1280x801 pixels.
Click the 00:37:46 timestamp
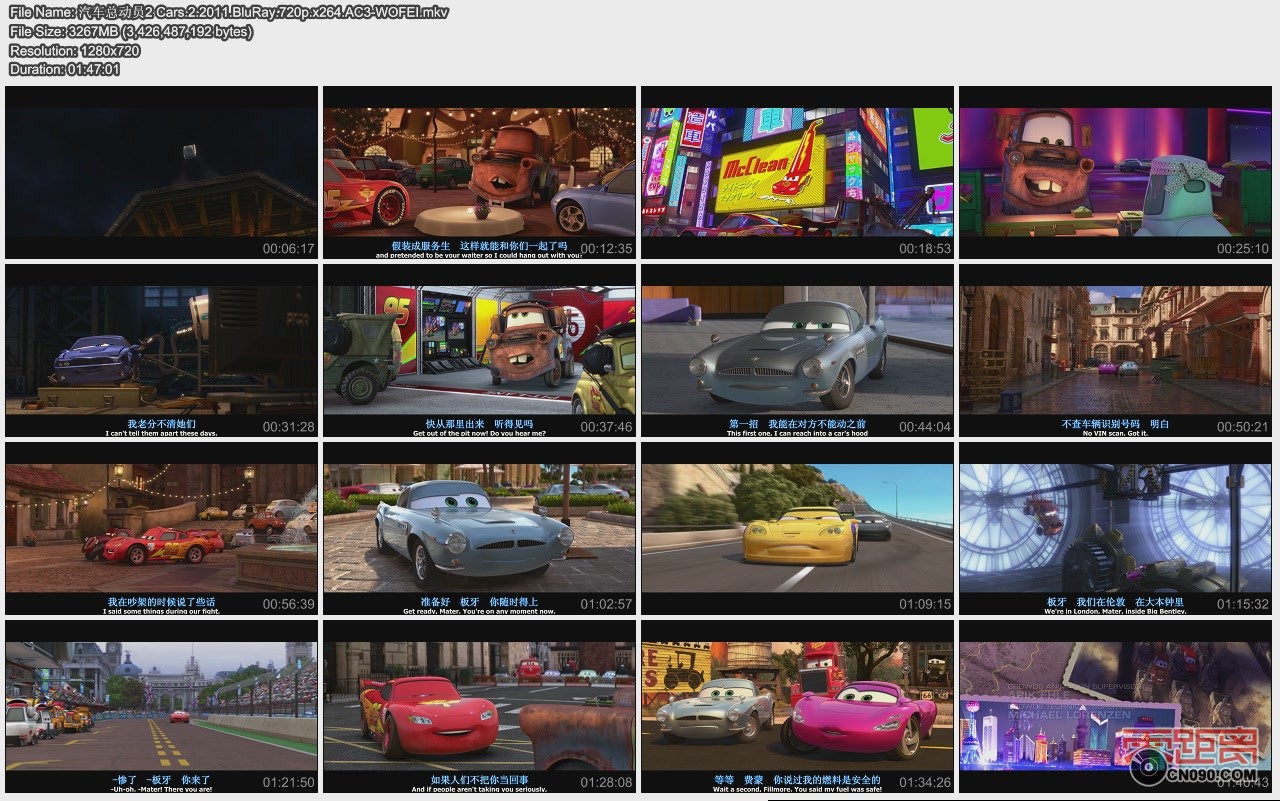pos(607,427)
